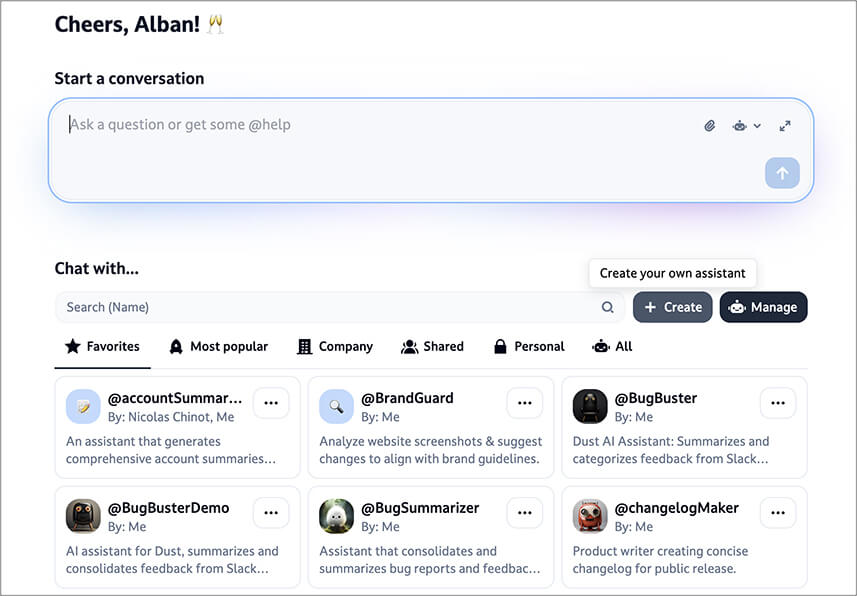This screenshot has height=596, width=857.
Task: Click the paperclip attach file icon
Action: tap(710, 126)
